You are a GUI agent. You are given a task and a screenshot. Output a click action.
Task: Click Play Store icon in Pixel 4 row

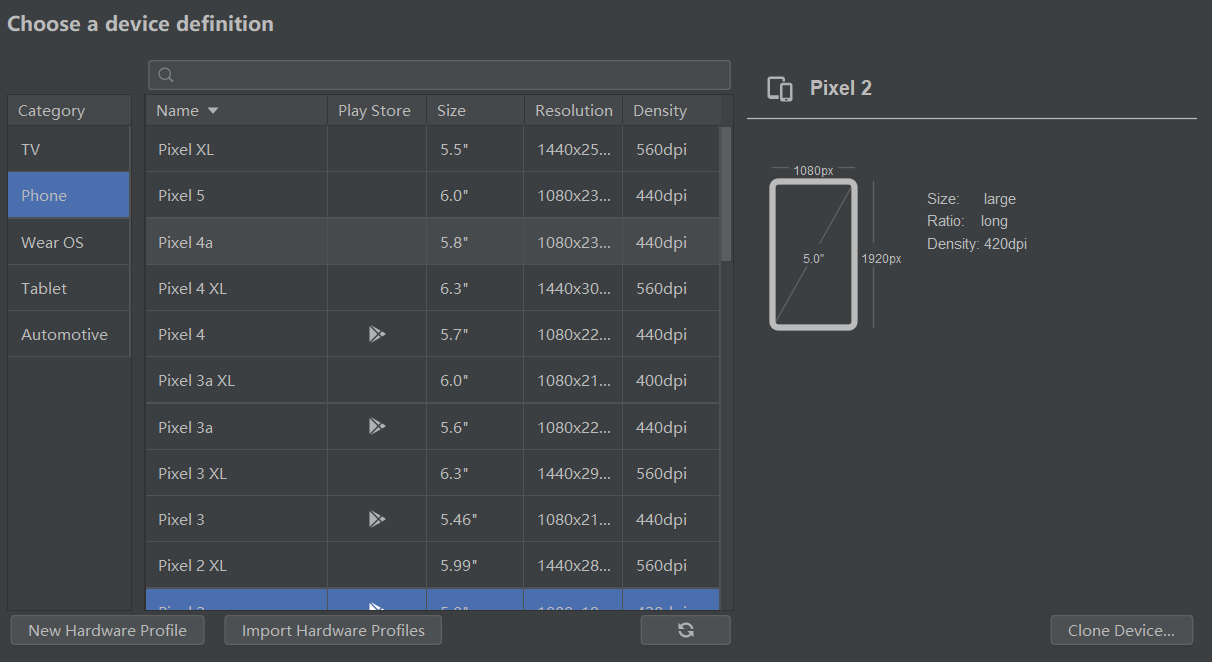coord(376,335)
